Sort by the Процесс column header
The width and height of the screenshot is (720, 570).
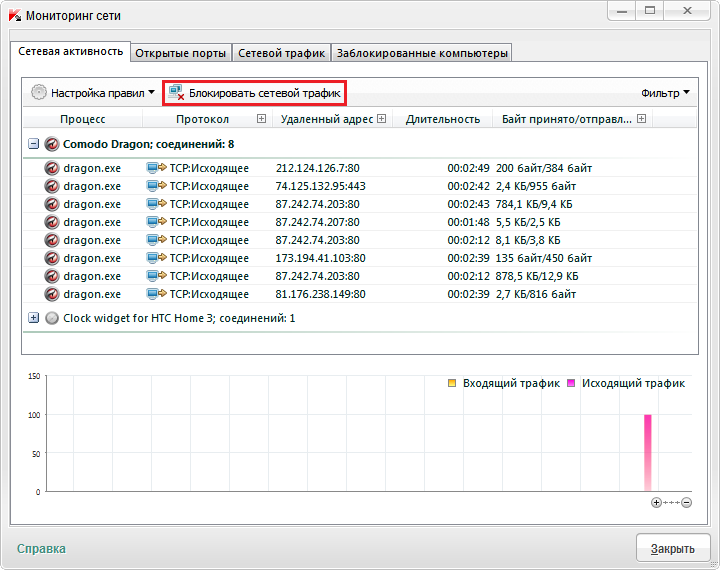click(x=83, y=119)
